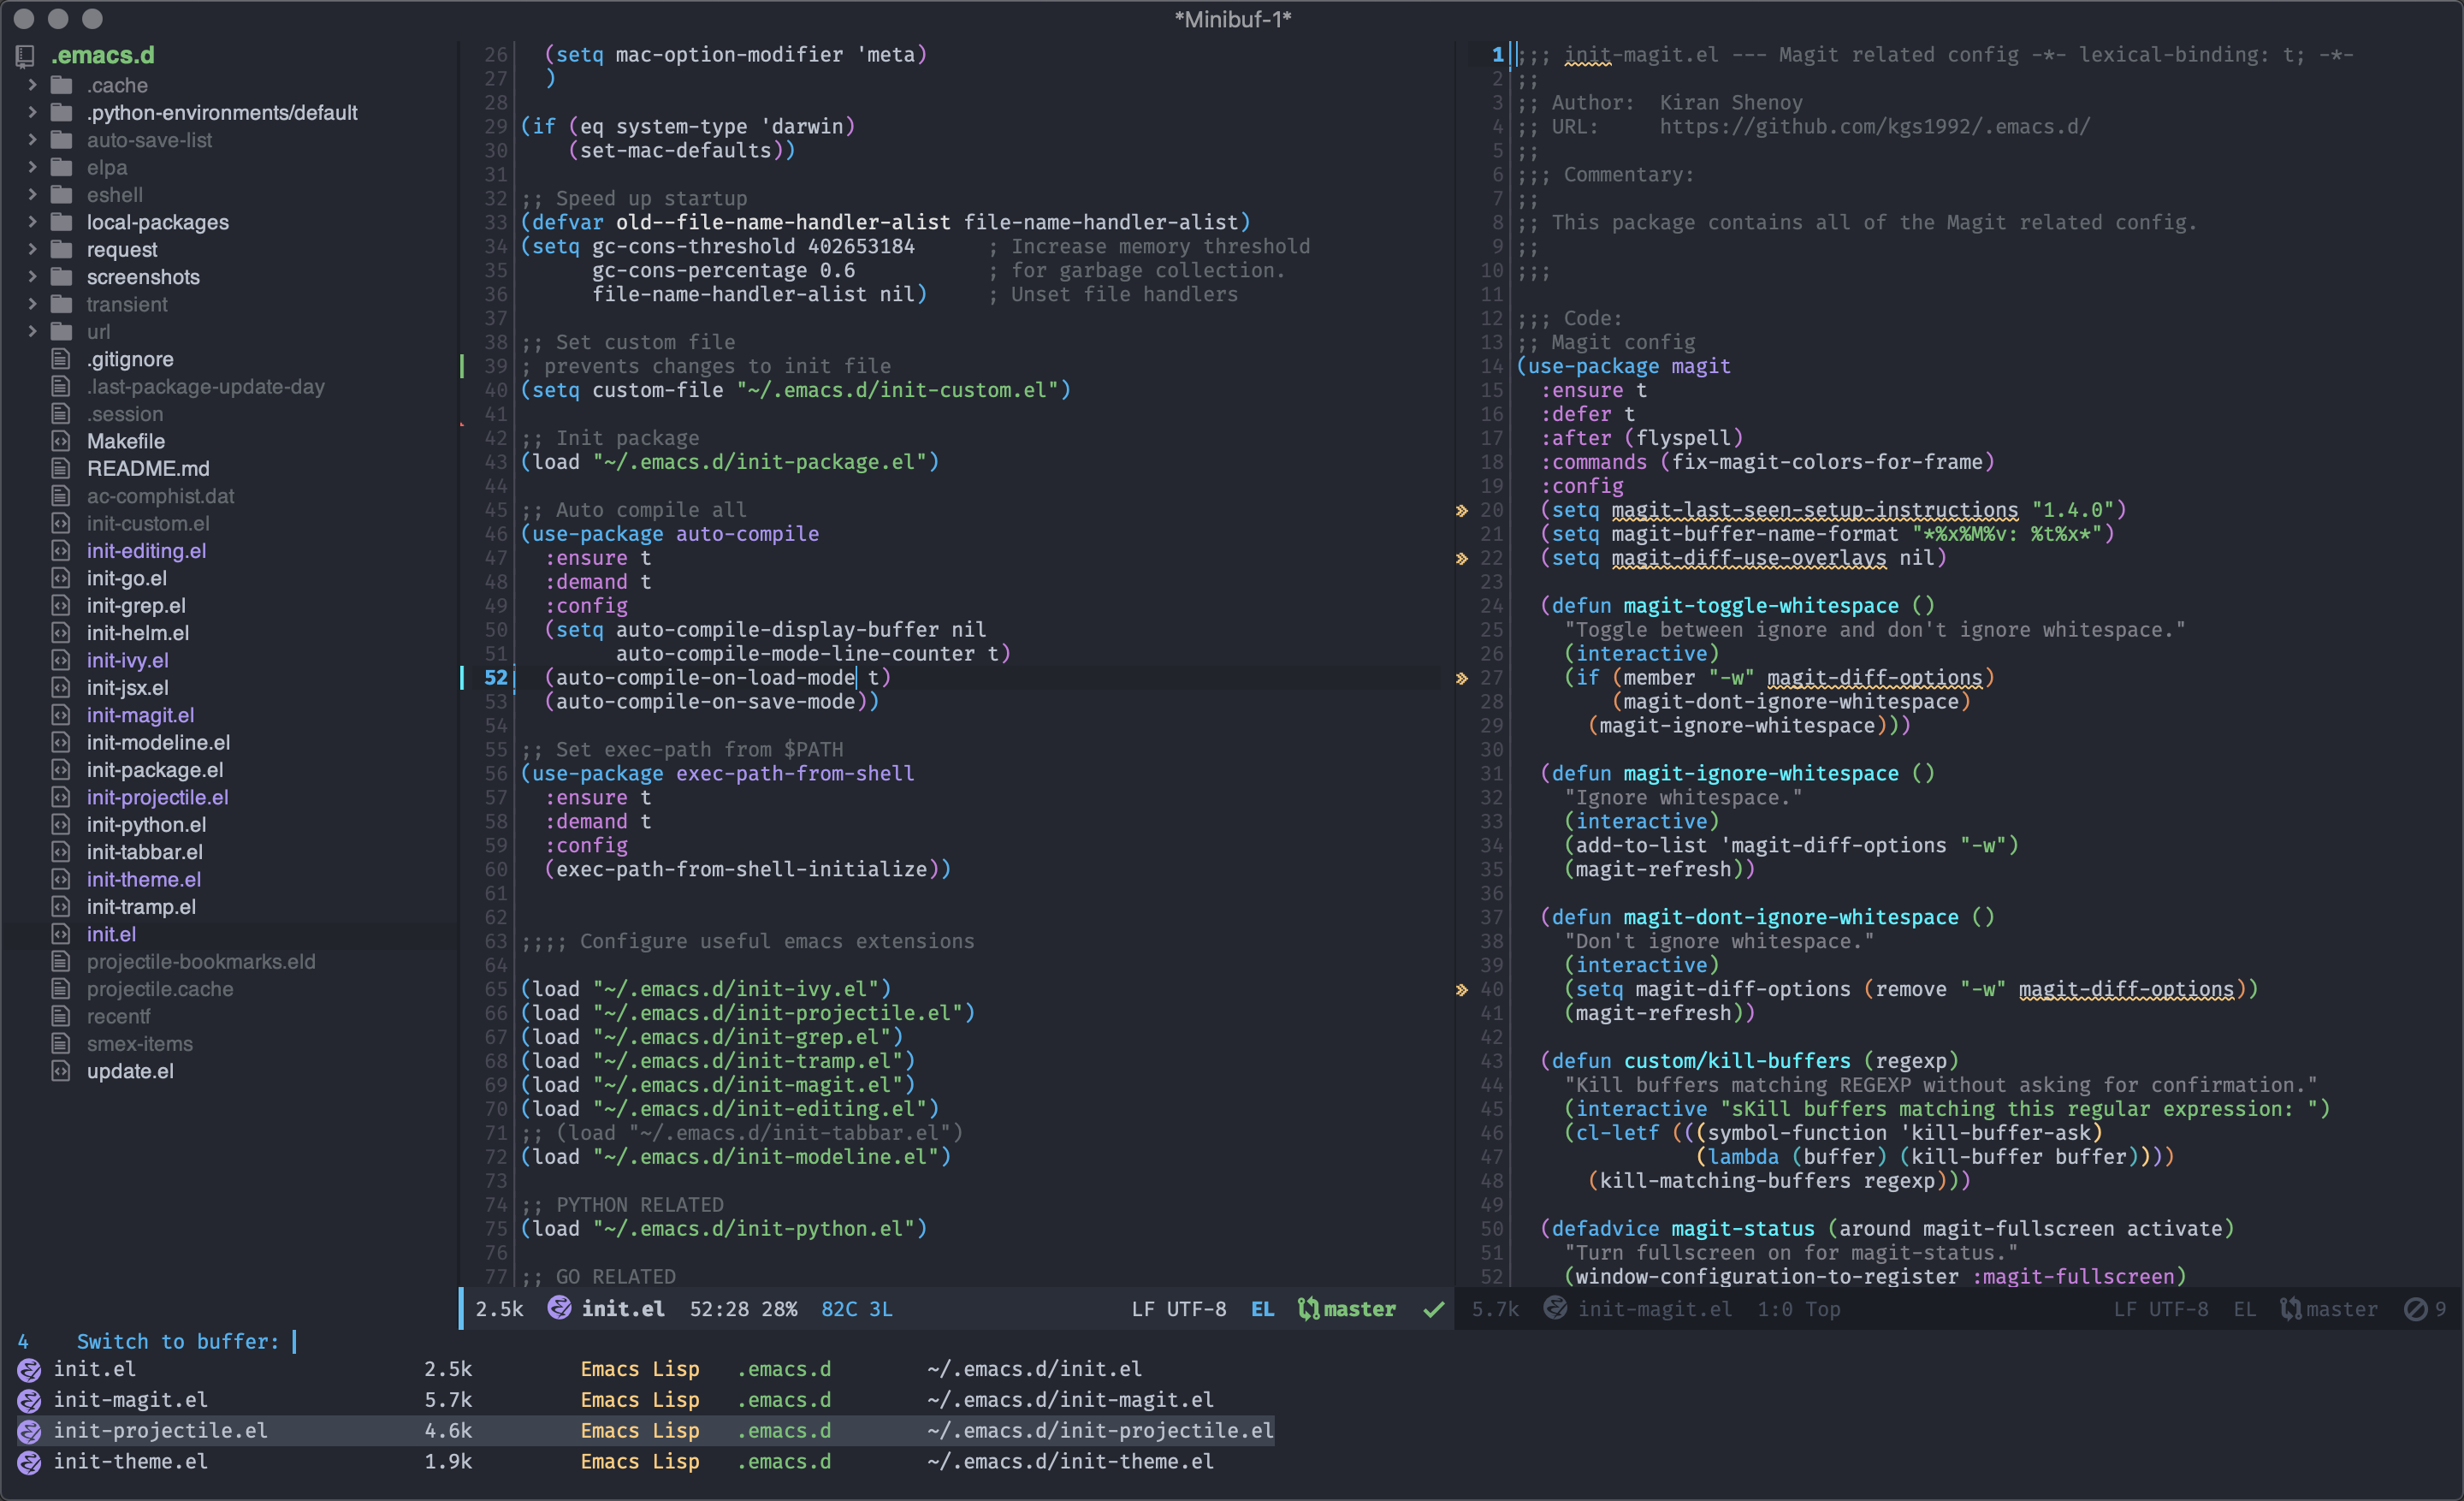Open init-python.el in the file tree
The width and height of the screenshot is (2464, 1501).
coord(146,824)
